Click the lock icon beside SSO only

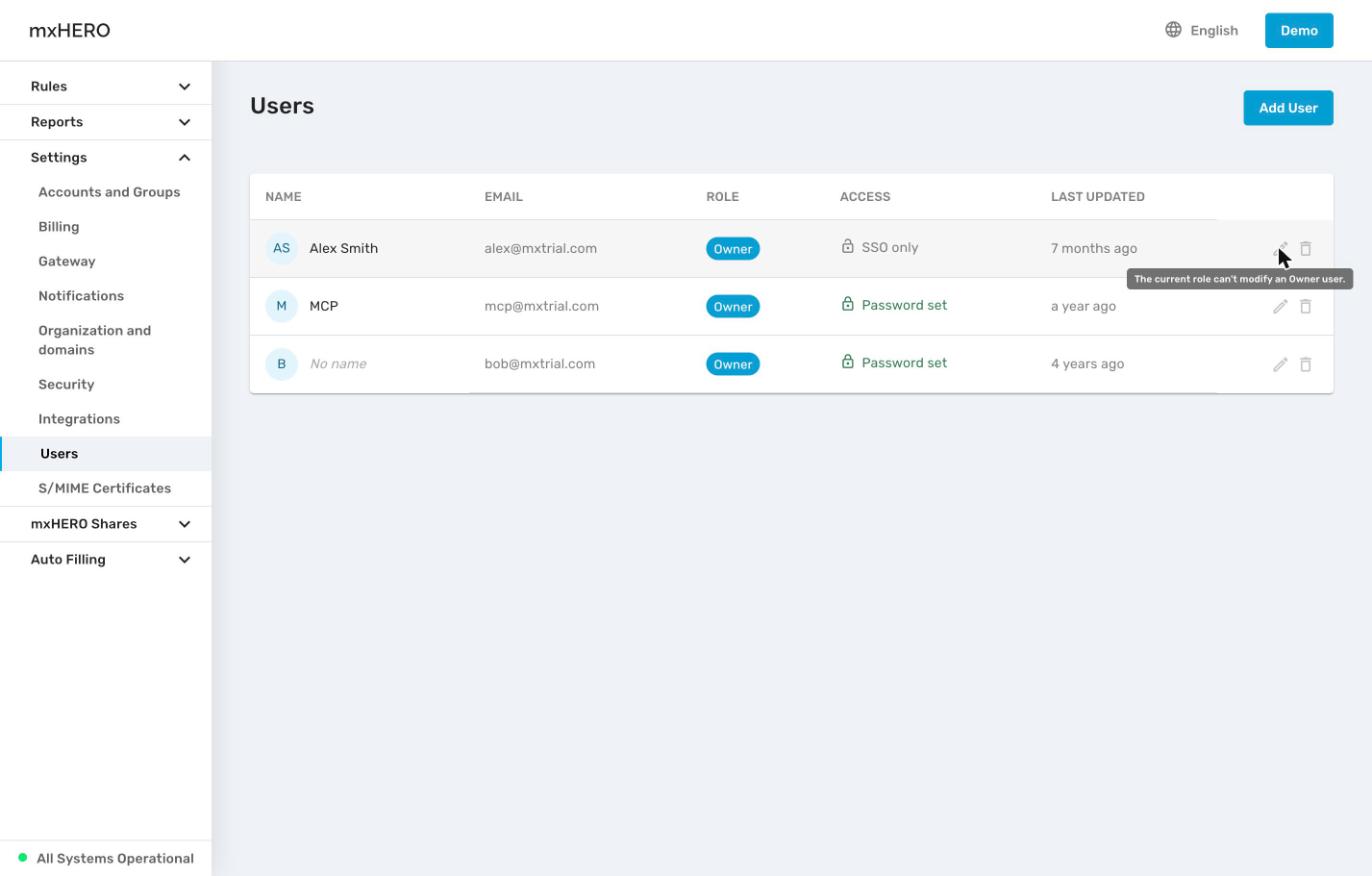coord(847,247)
